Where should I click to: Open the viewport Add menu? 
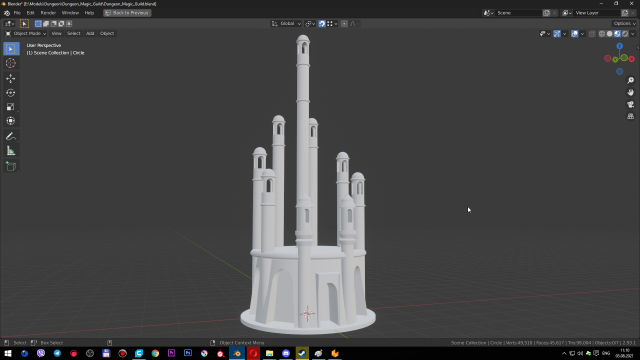pos(90,33)
